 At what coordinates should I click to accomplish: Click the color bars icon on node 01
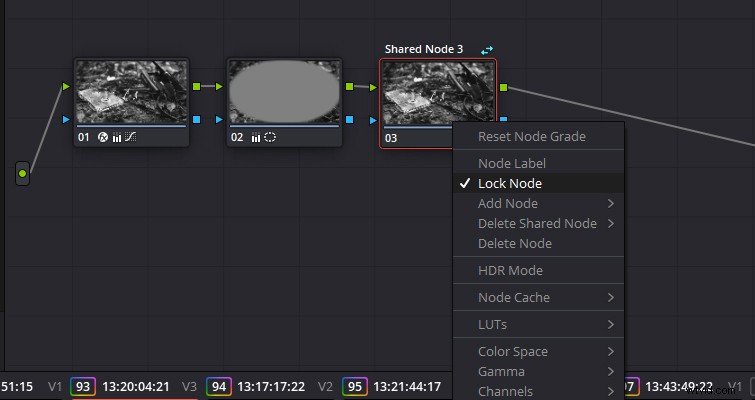click(x=117, y=138)
